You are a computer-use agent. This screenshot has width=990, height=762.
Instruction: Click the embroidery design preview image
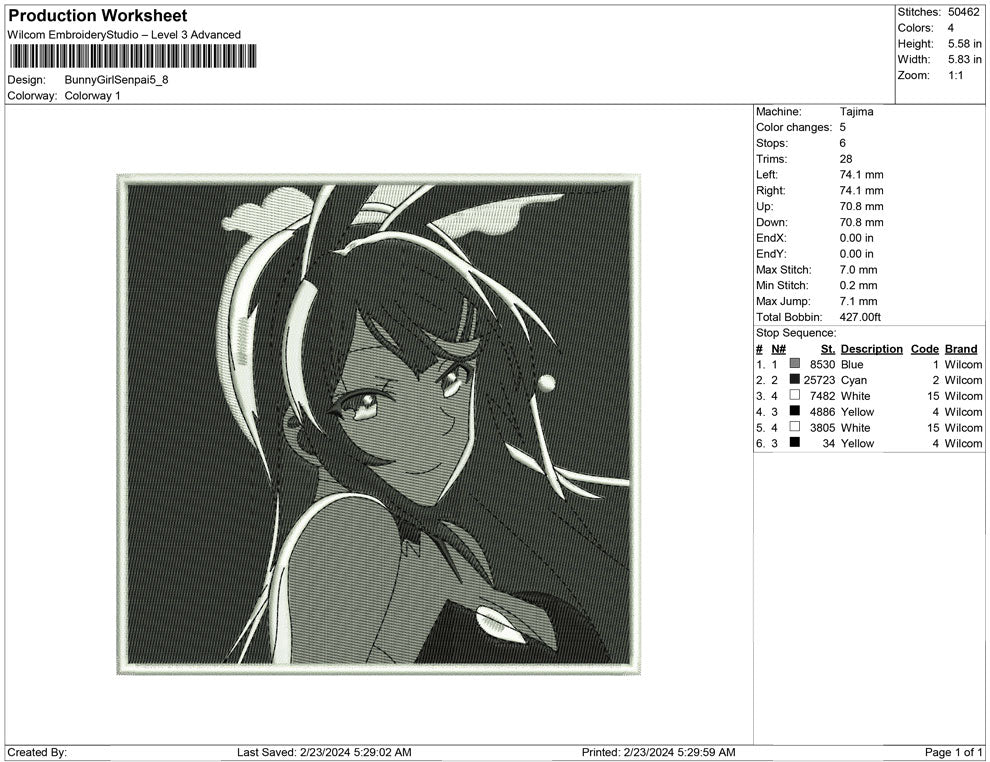click(379, 424)
